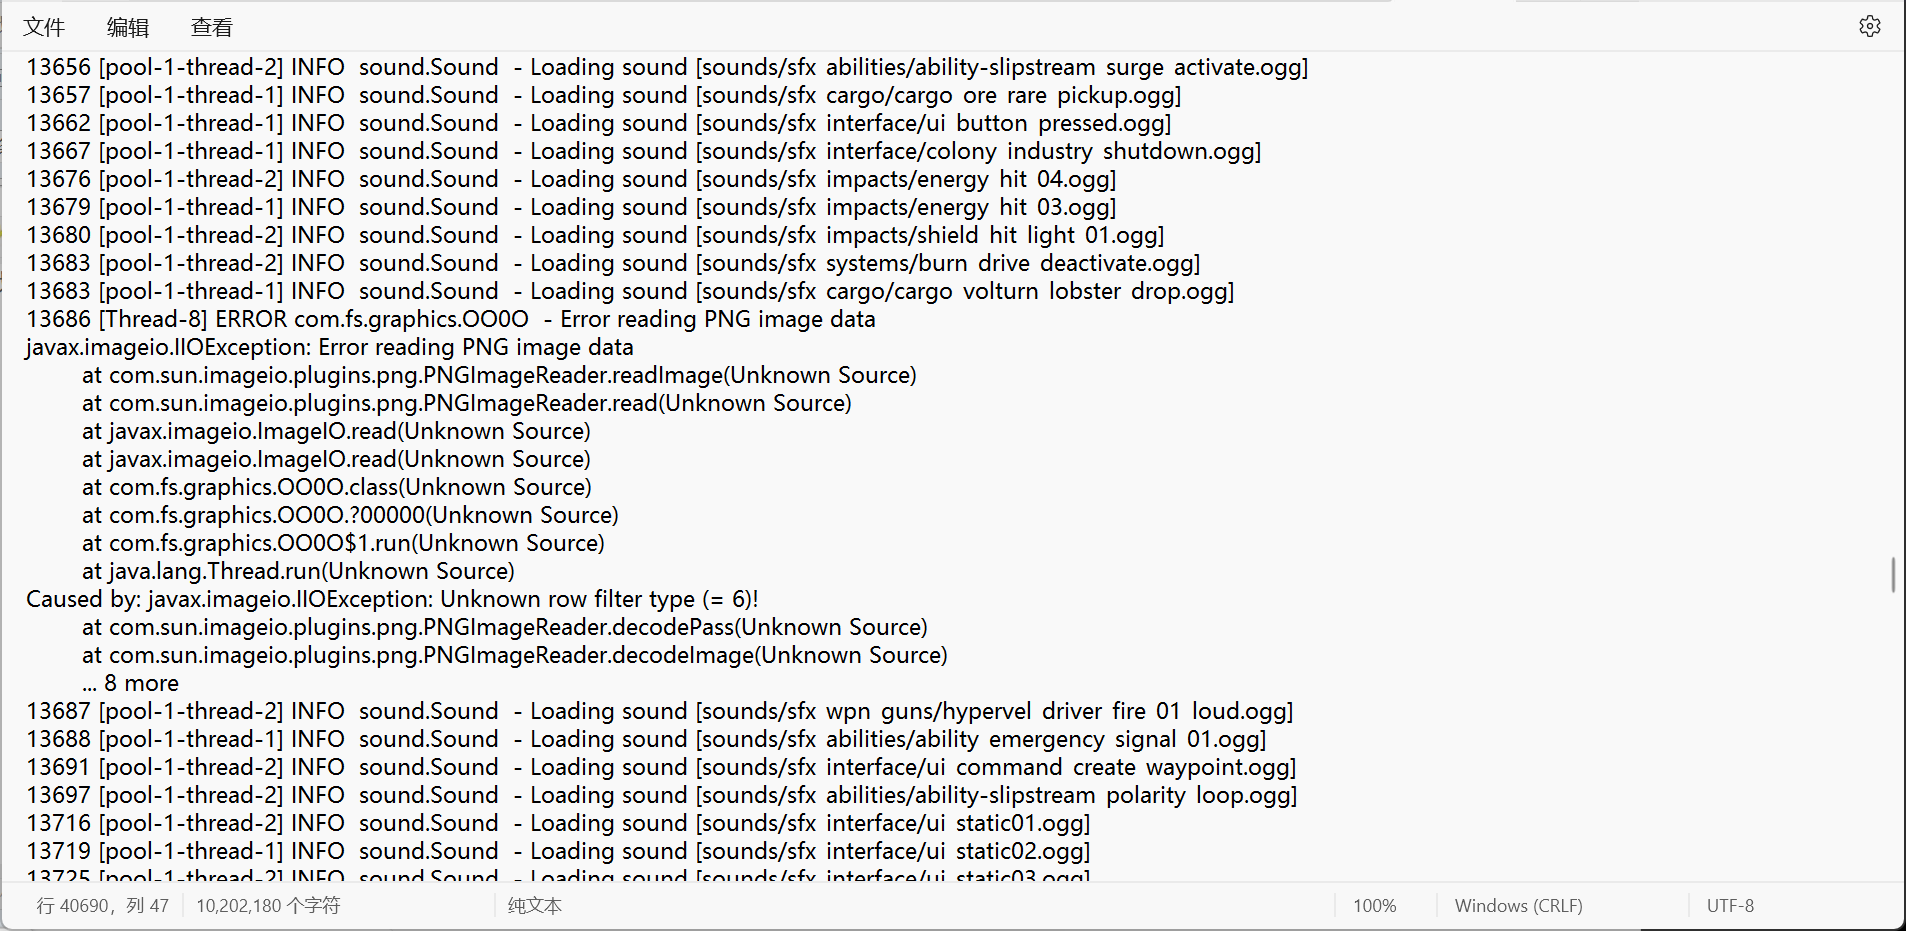
Task: Click the 'static01.ogg' log line
Action: [x=1020, y=824]
